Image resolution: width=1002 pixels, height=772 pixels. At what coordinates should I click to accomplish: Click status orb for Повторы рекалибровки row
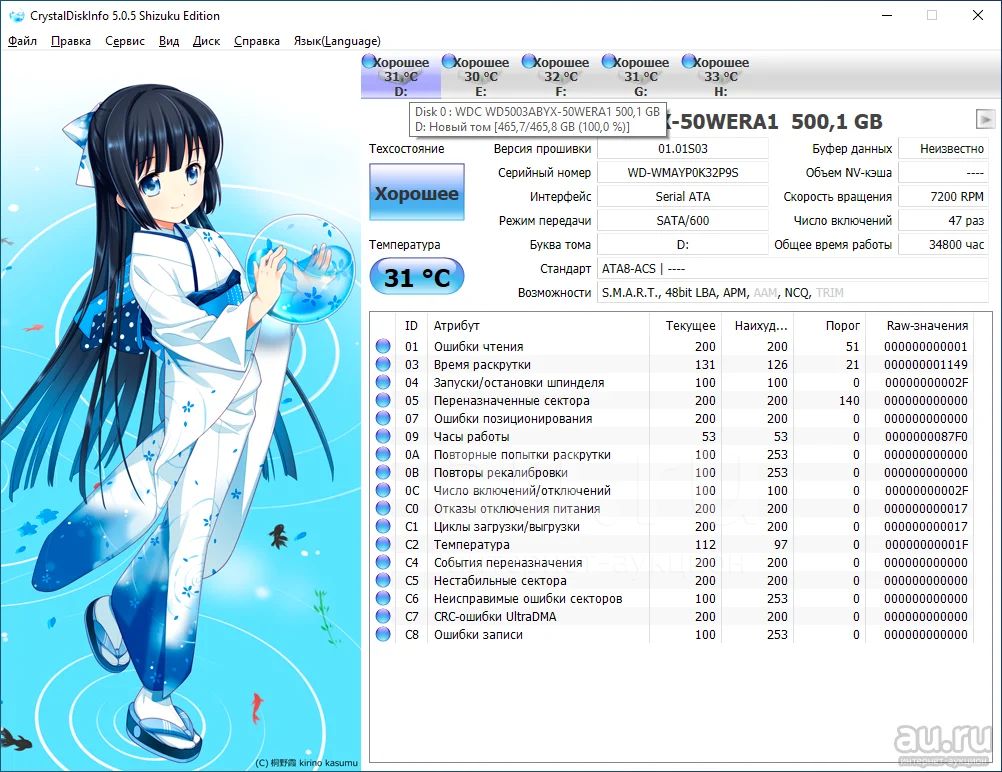click(383, 472)
